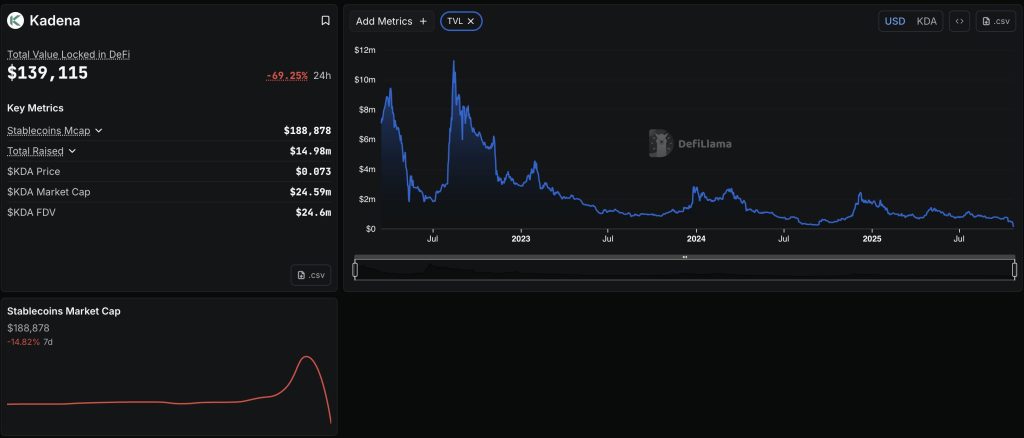The image size is (1024, 438).
Task: Click the -14.82% 7d change
Action: pos(24,342)
